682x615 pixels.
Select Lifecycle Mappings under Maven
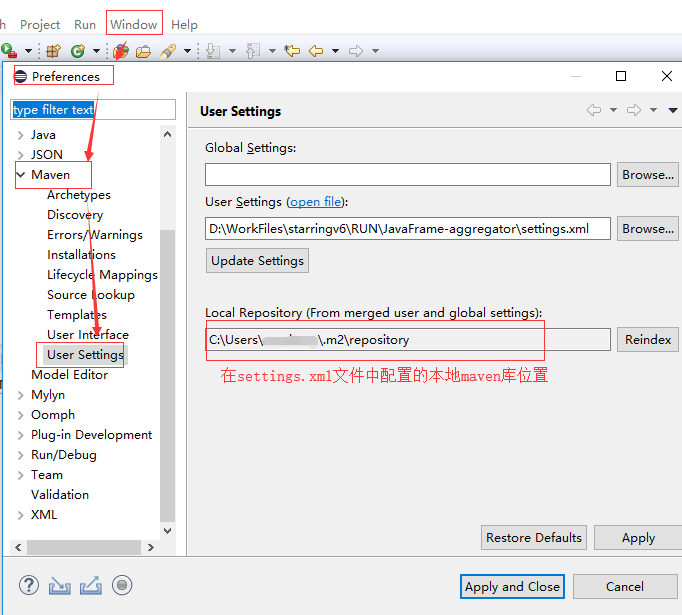tap(102, 275)
